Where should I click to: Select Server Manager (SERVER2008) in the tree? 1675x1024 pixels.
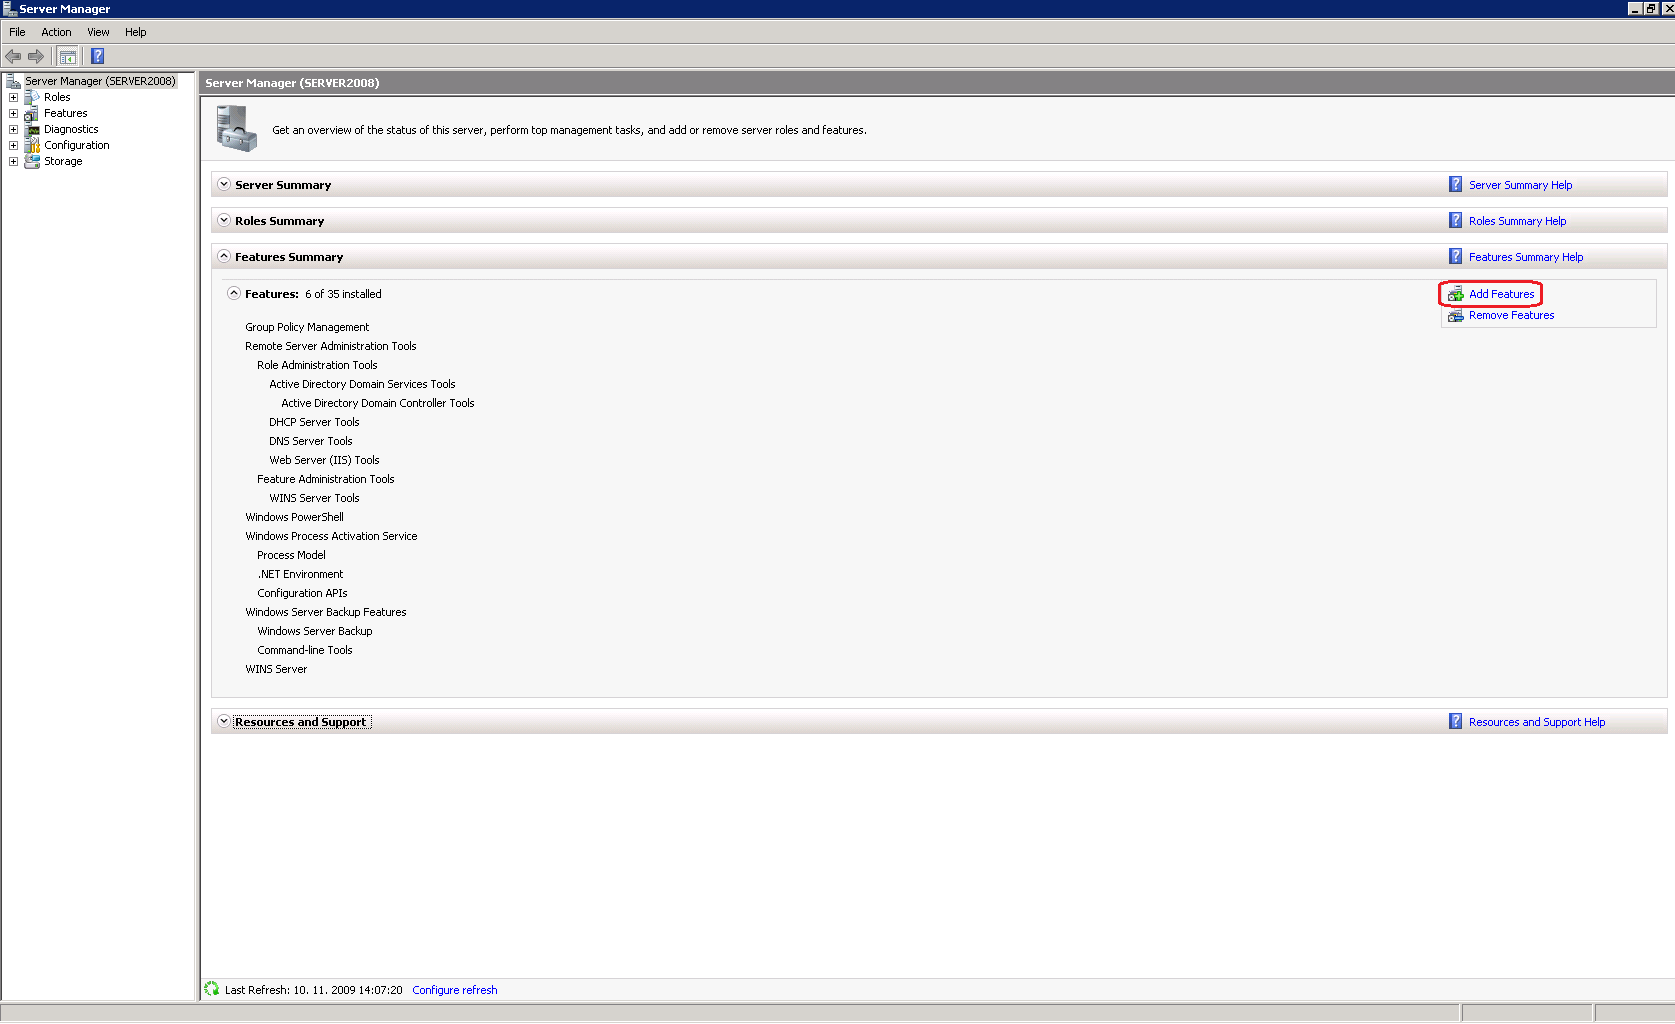[x=100, y=81]
